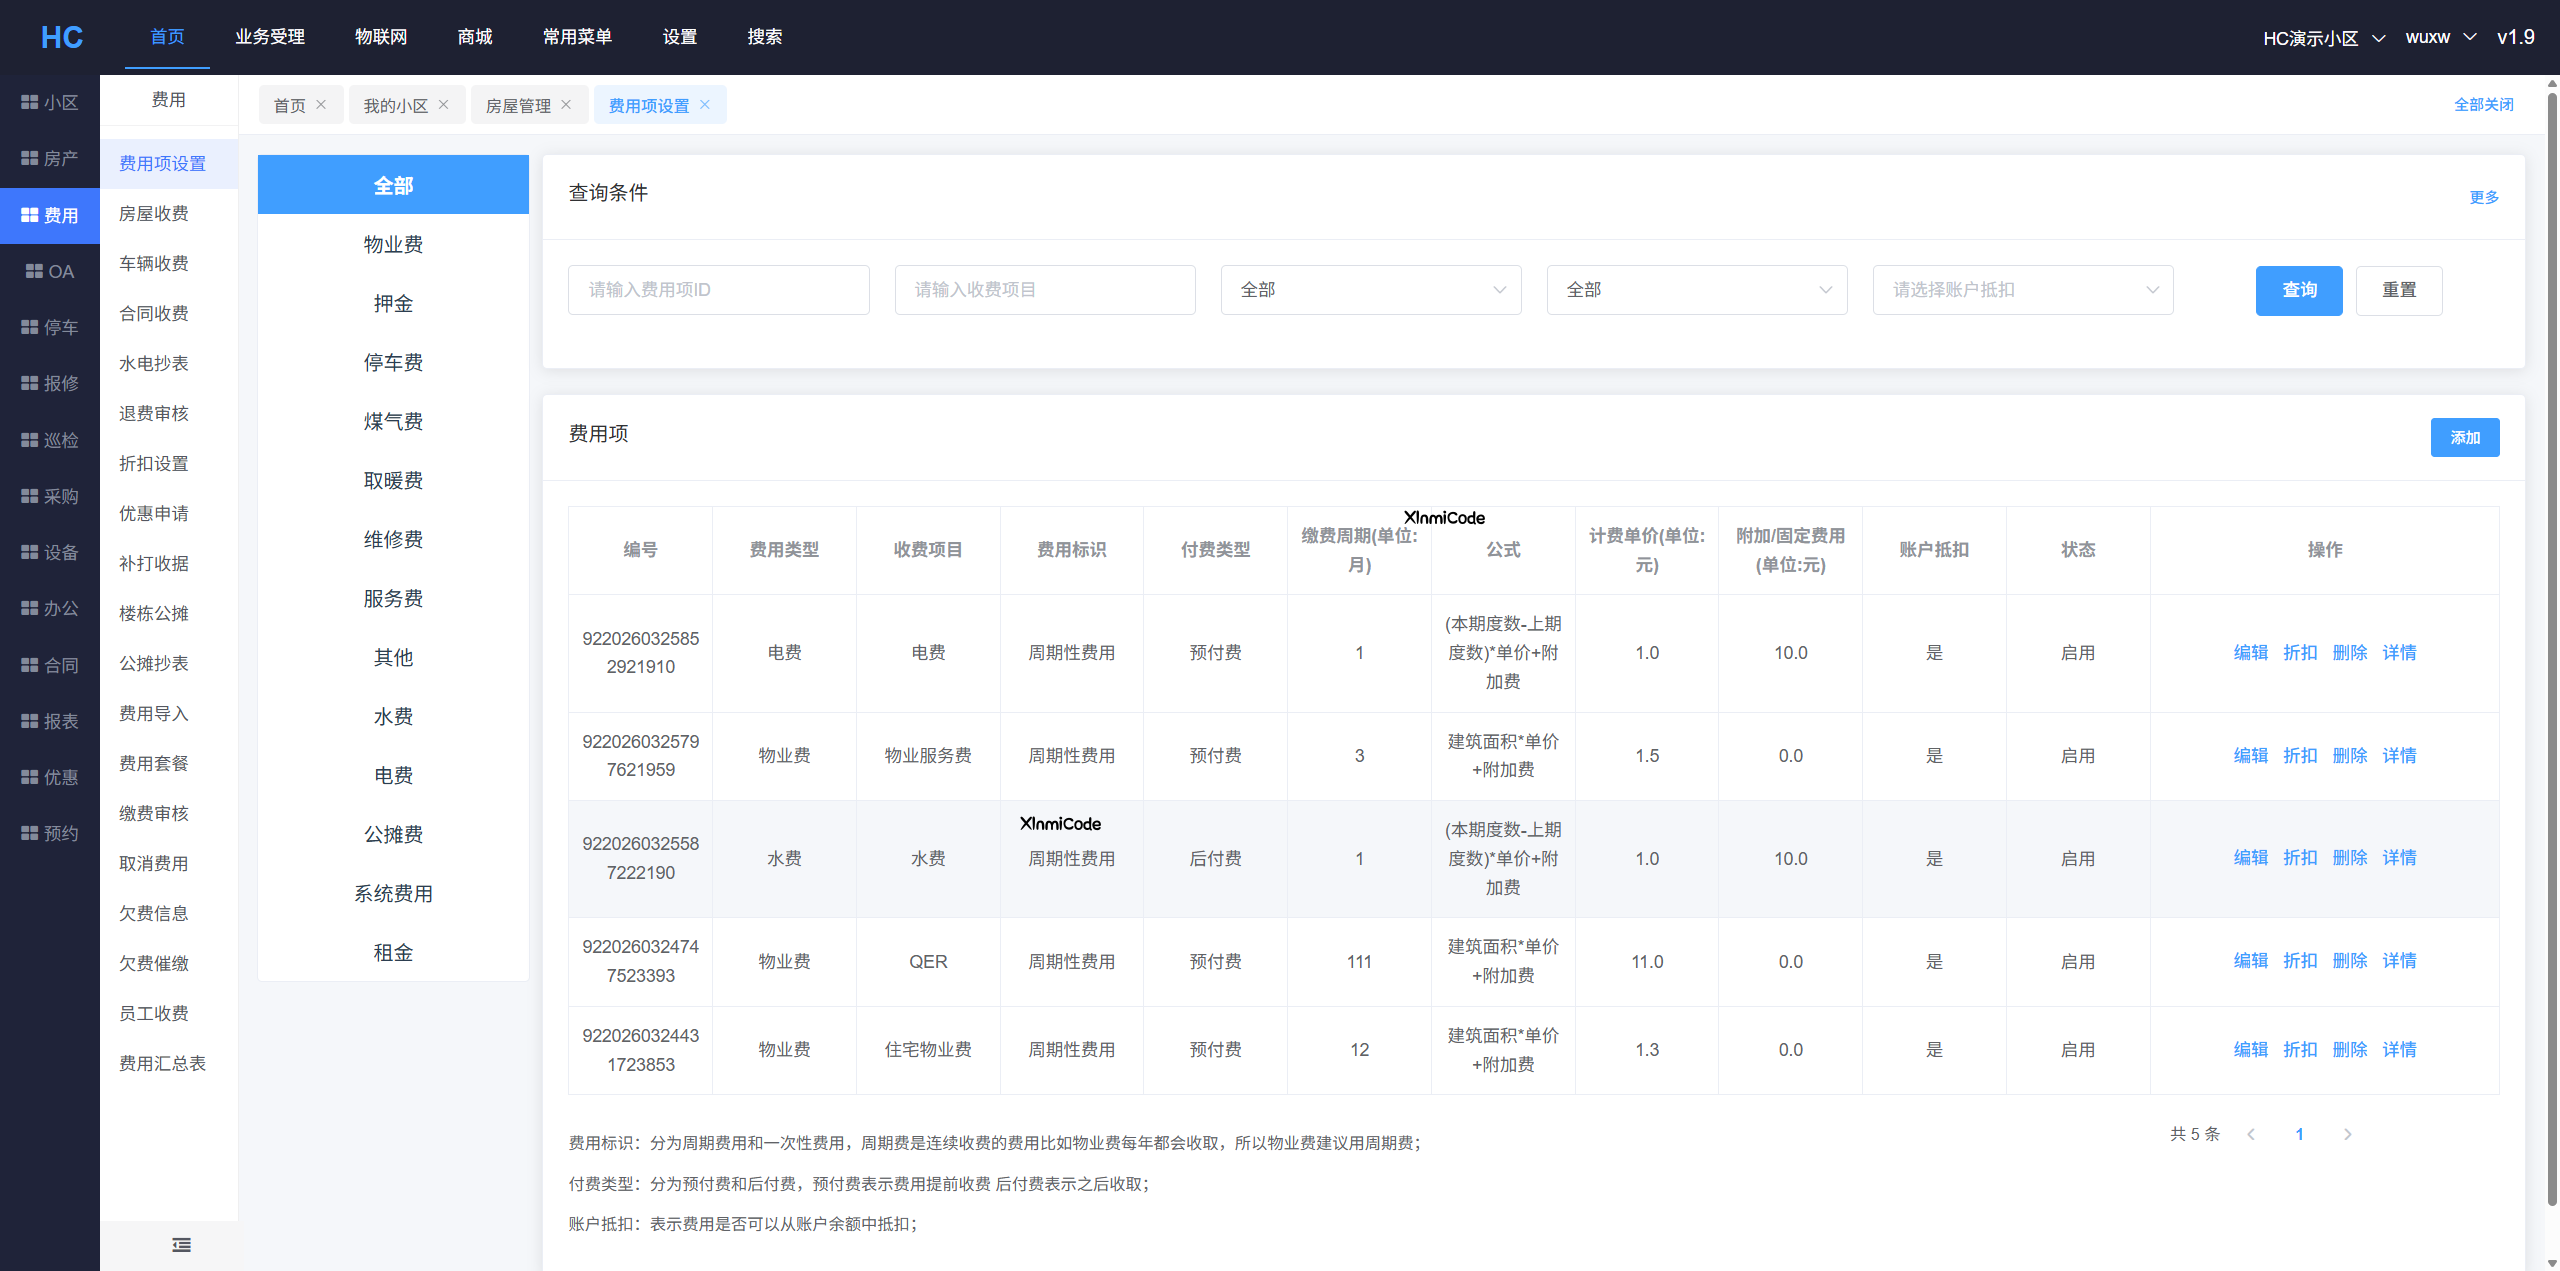The image size is (2560, 1271).
Task: Select 物业费 in fee category list
Action: pos(393,245)
